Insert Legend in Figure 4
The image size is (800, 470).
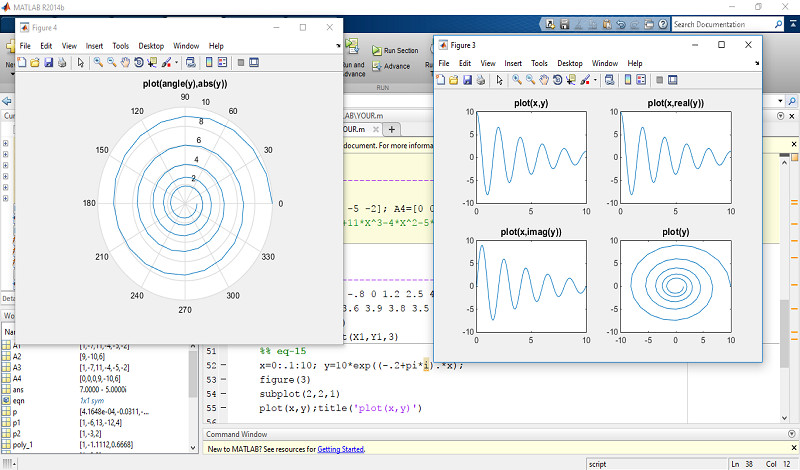click(222, 62)
